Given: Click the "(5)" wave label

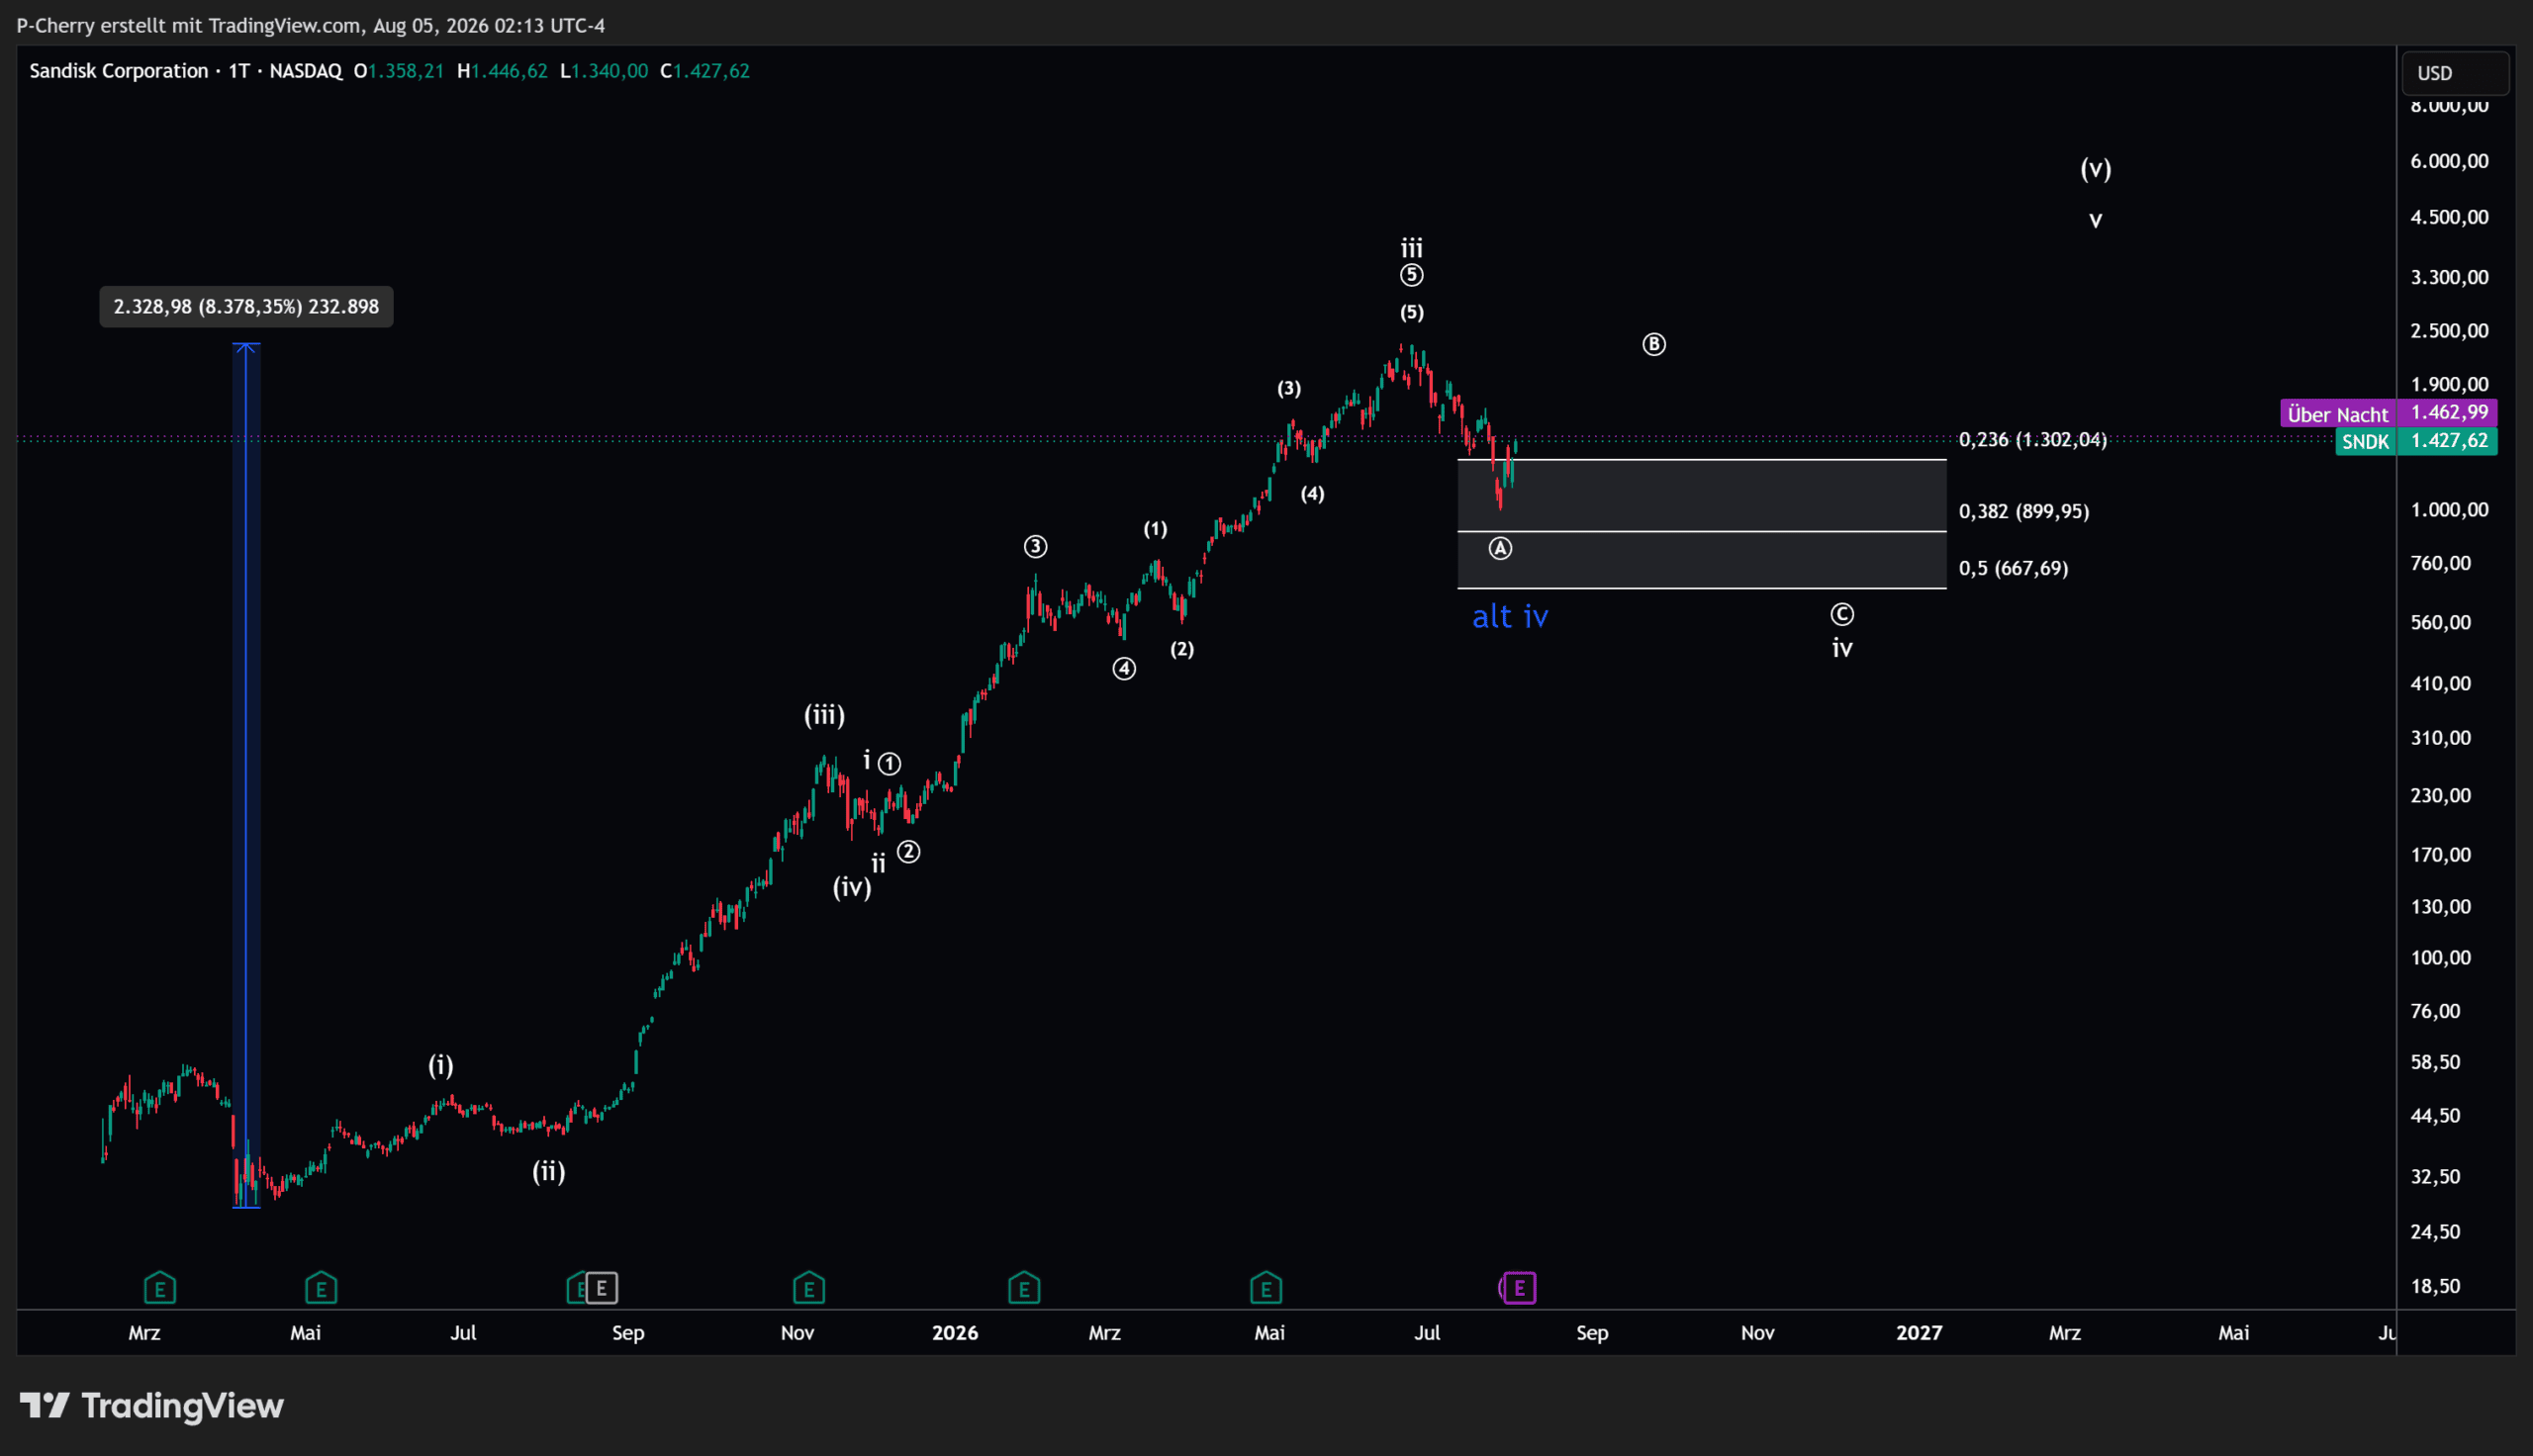Looking at the screenshot, I should click(1411, 313).
